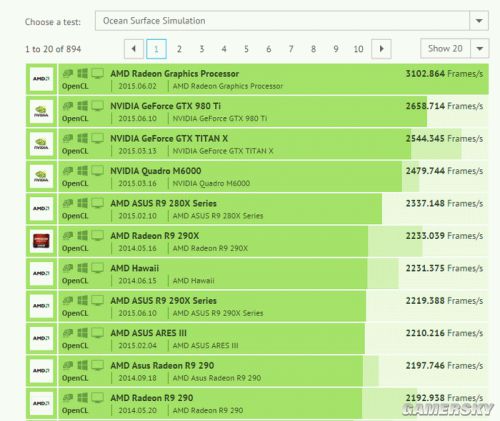The height and width of the screenshot is (421, 500).
Task: Click the next page arrow button
Action: coord(381,49)
